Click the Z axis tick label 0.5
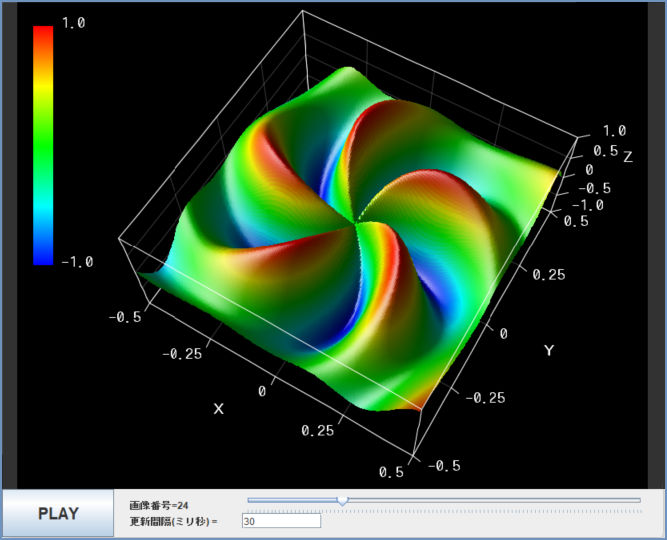Screen dimensions: 667x540 [605, 151]
